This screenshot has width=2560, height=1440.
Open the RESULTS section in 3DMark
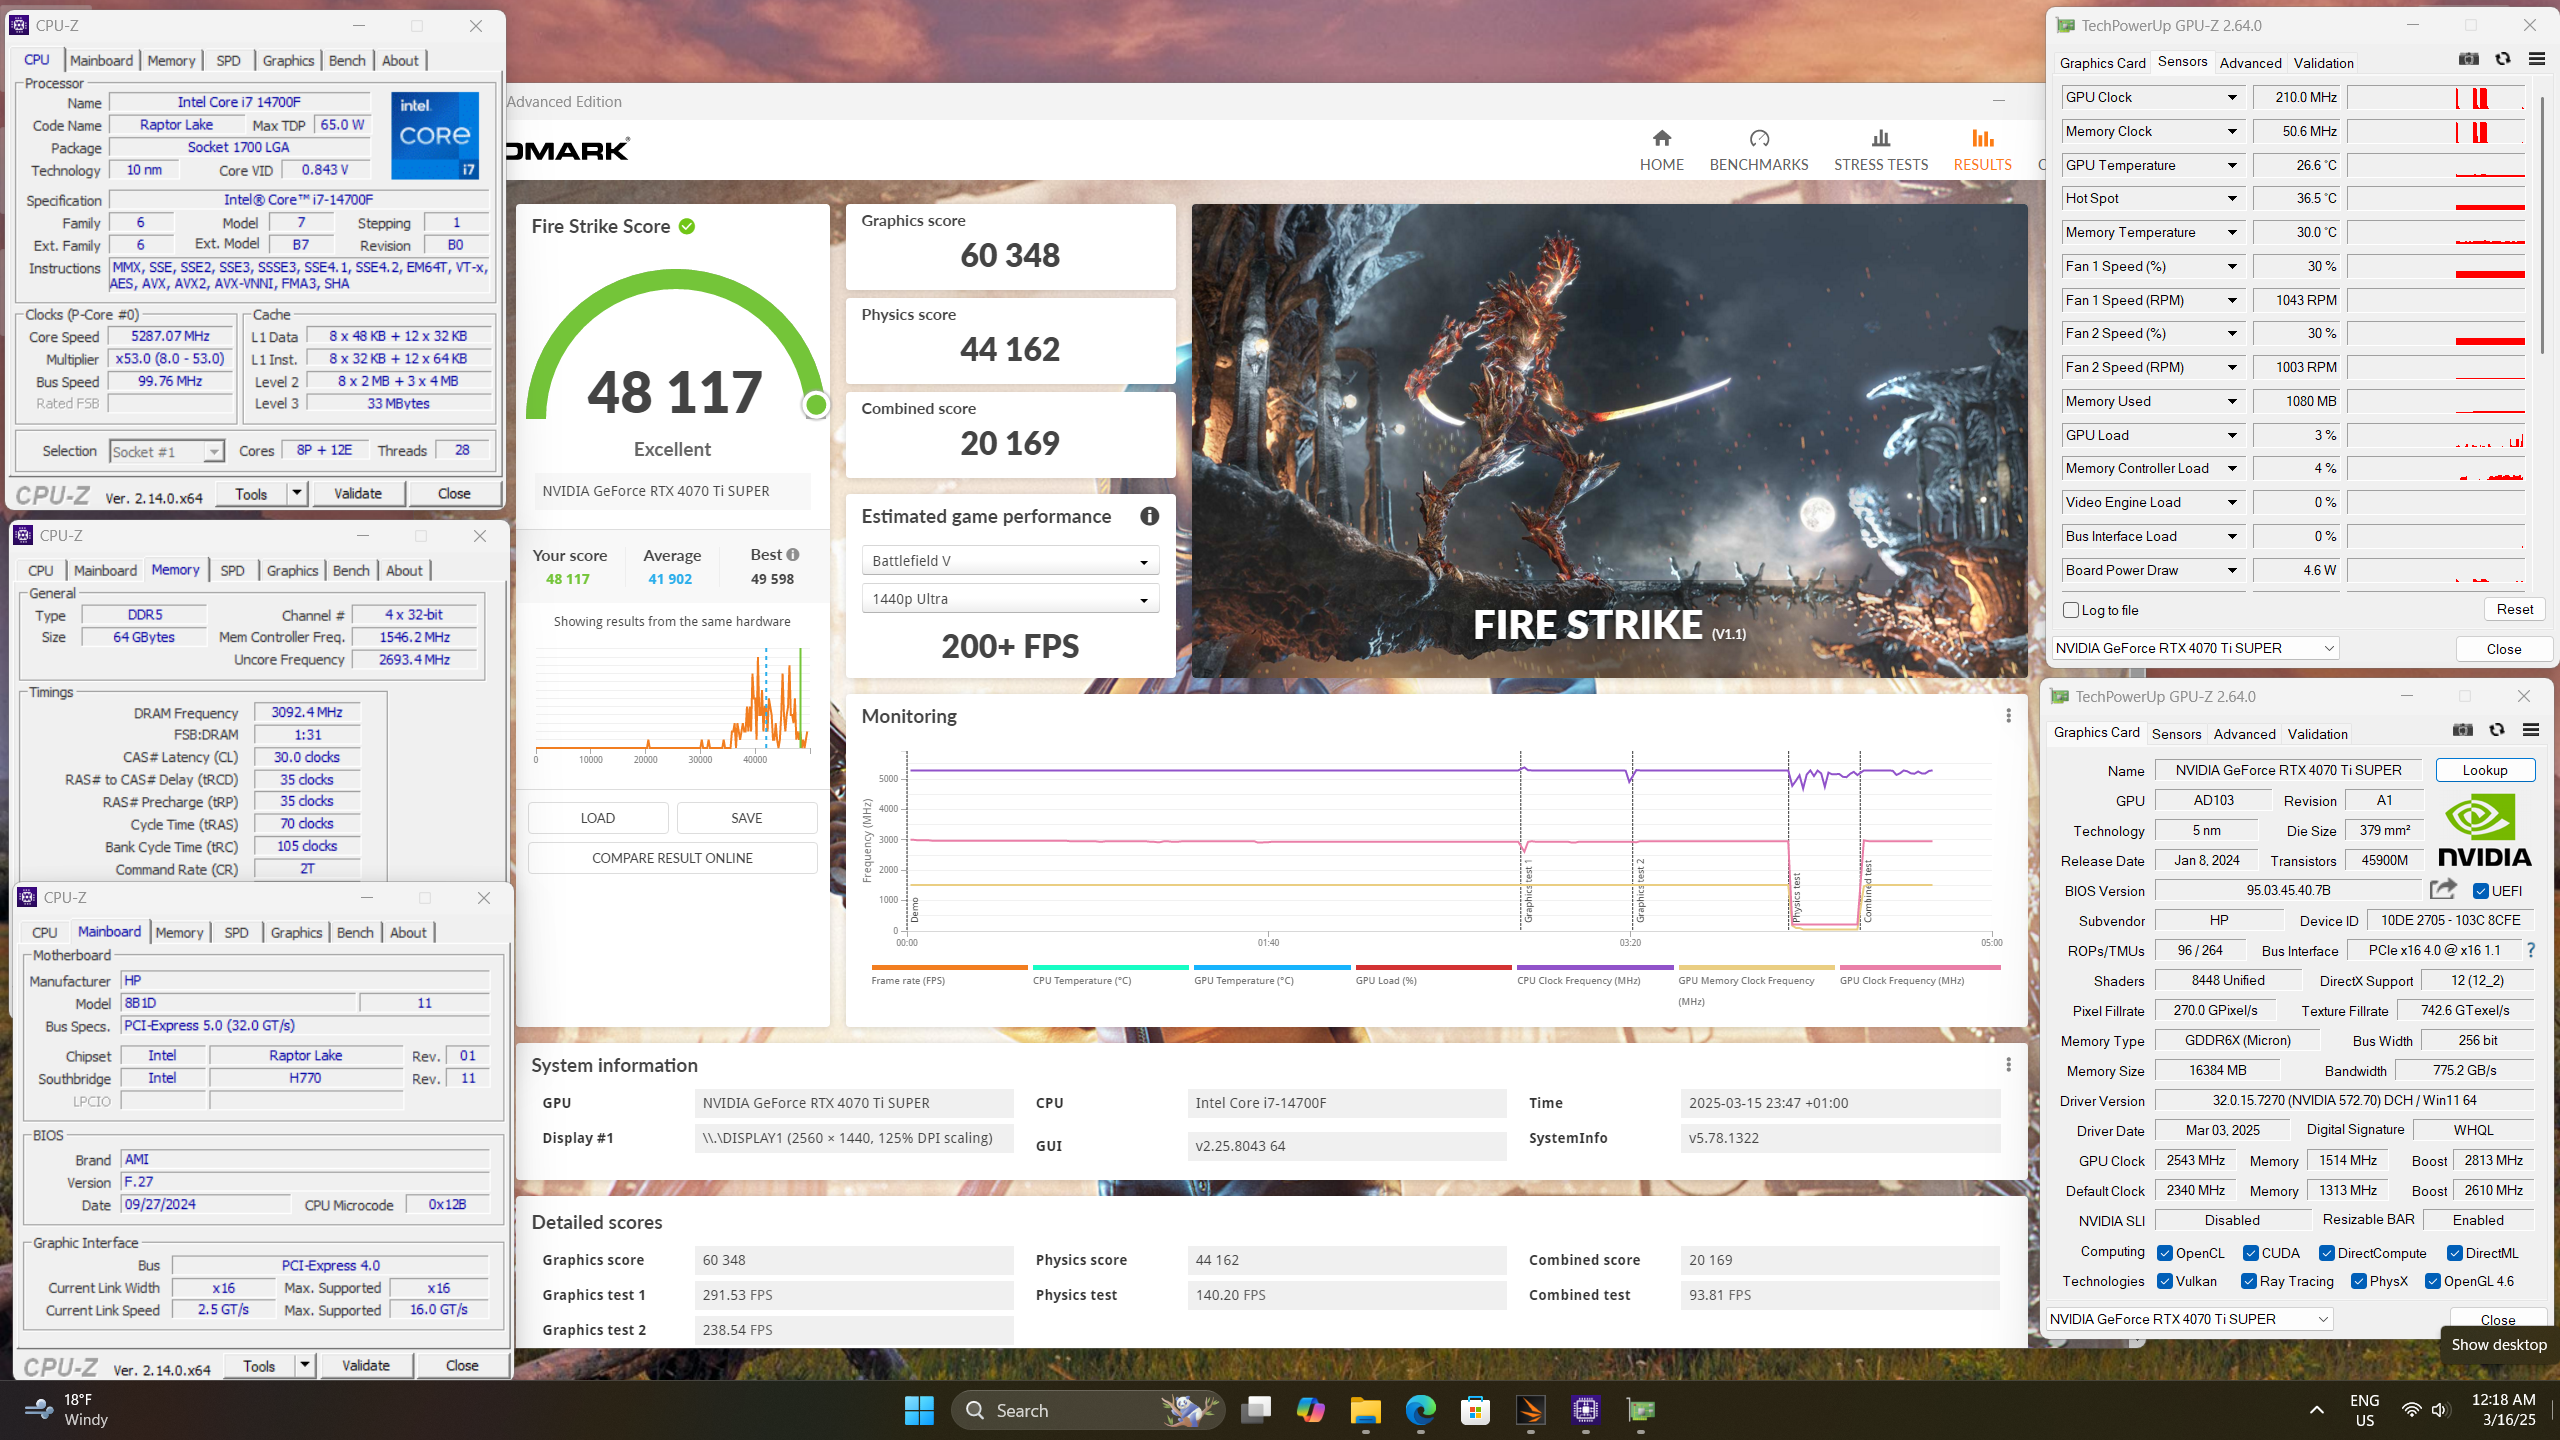click(x=1982, y=150)
